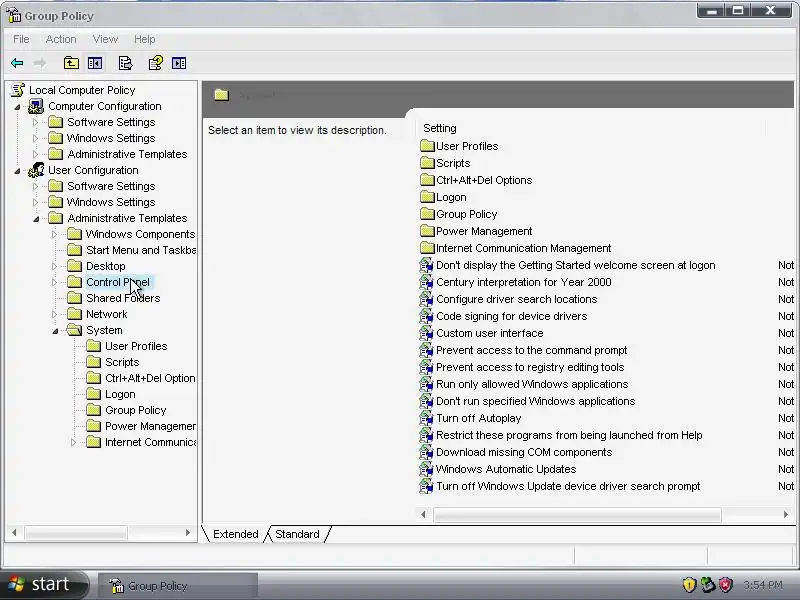800x600 pixels.
Task: Click the Export List toolbar icon
Action: (125, 63)
